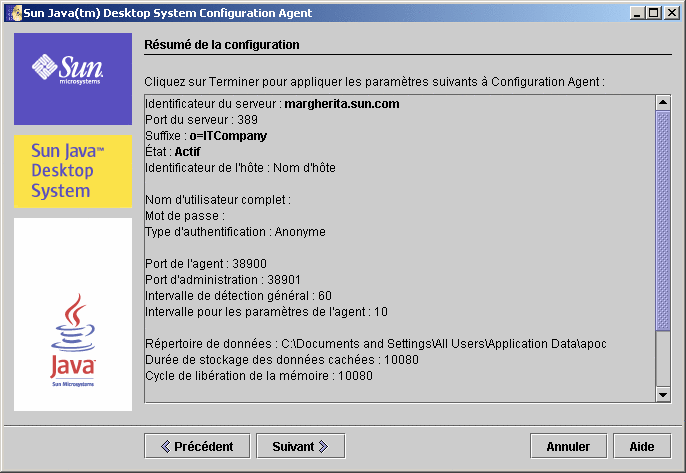Image resolution: width=686 pixels, height=473 pixels.
Task: Click the 'Résumé de la configuration' heading
Action: [x=222, y=45]
